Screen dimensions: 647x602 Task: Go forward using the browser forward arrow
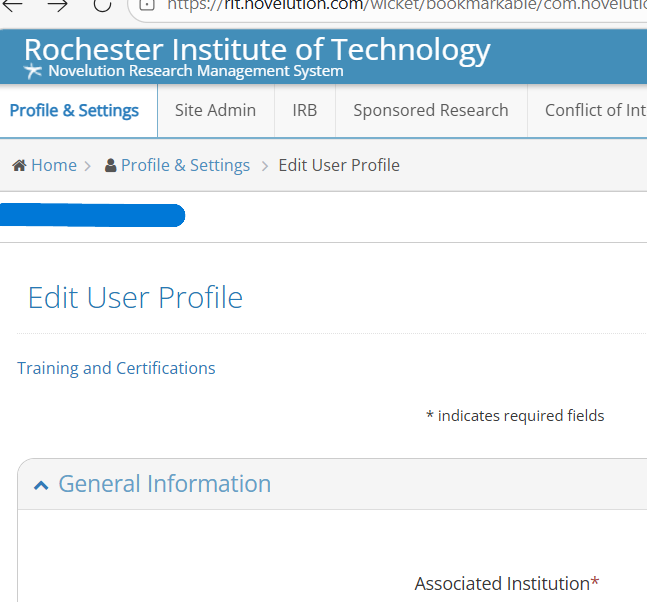pos(57,5)
